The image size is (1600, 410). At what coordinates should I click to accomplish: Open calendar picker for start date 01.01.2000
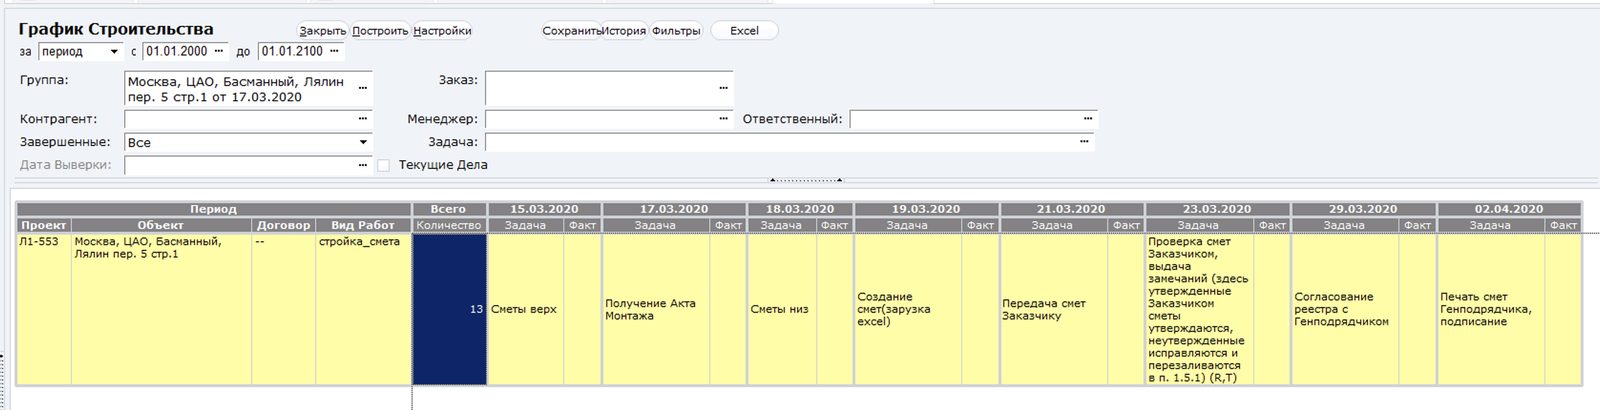click(x=219, y=51)
